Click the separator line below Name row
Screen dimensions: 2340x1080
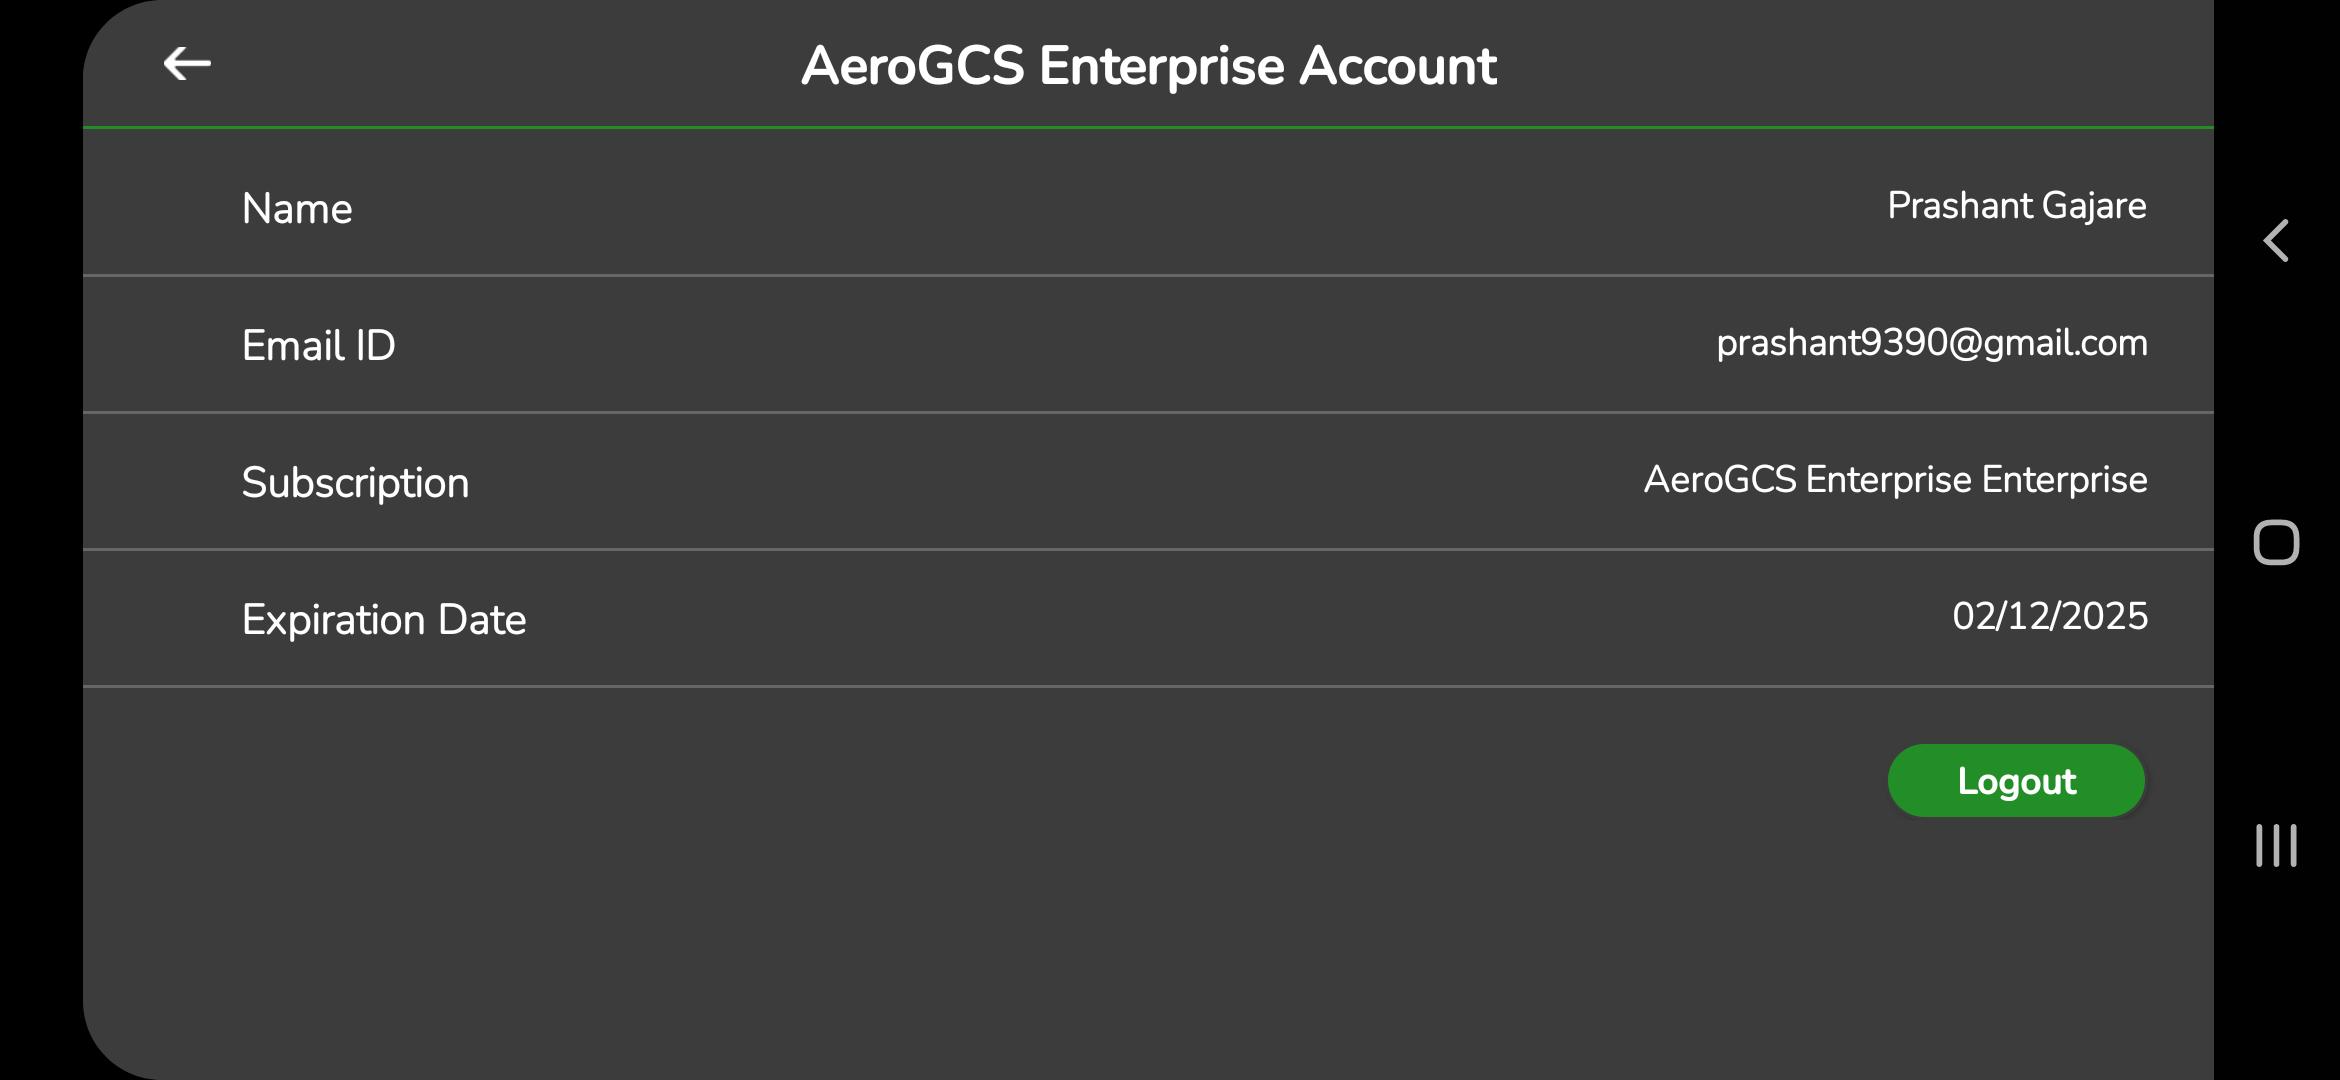[1148, 275]
